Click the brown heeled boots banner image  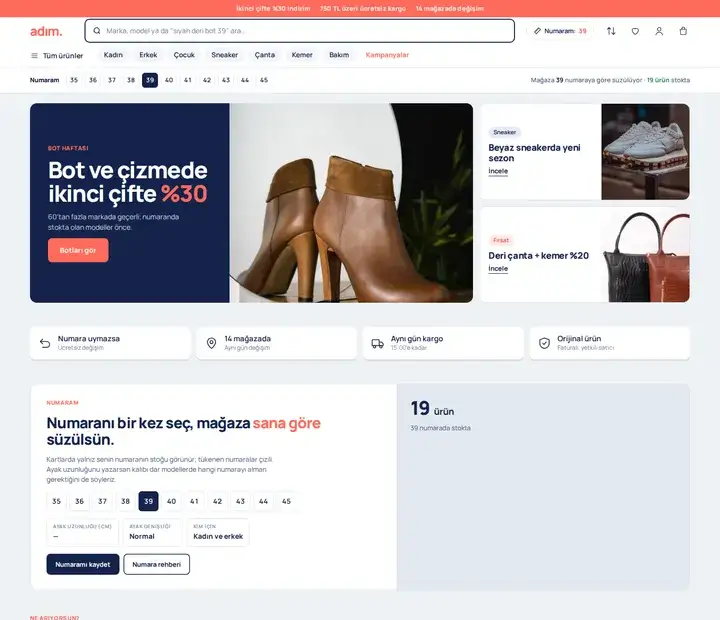tap(351, 203)
